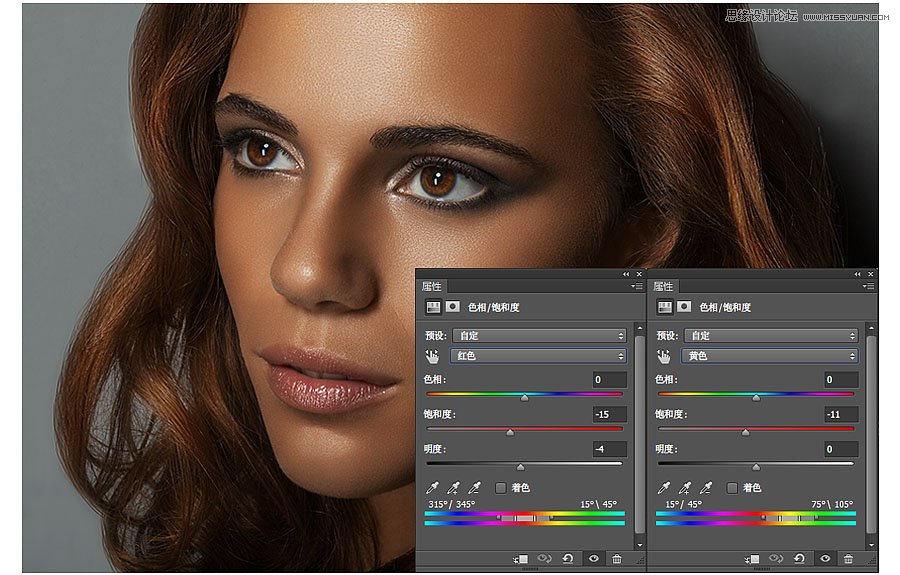The image size is (900, 575).
Task: Open the 黄色 color range dropdown
Action: point(769,356)
